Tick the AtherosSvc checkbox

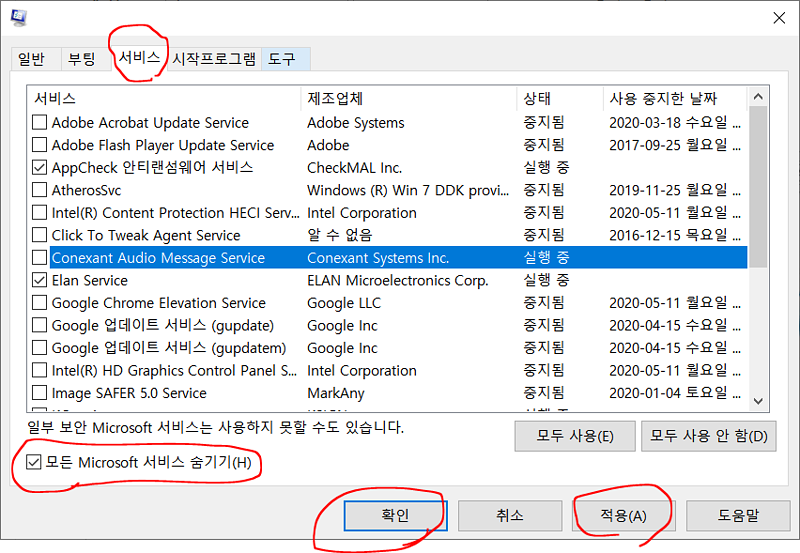(39, 190)
